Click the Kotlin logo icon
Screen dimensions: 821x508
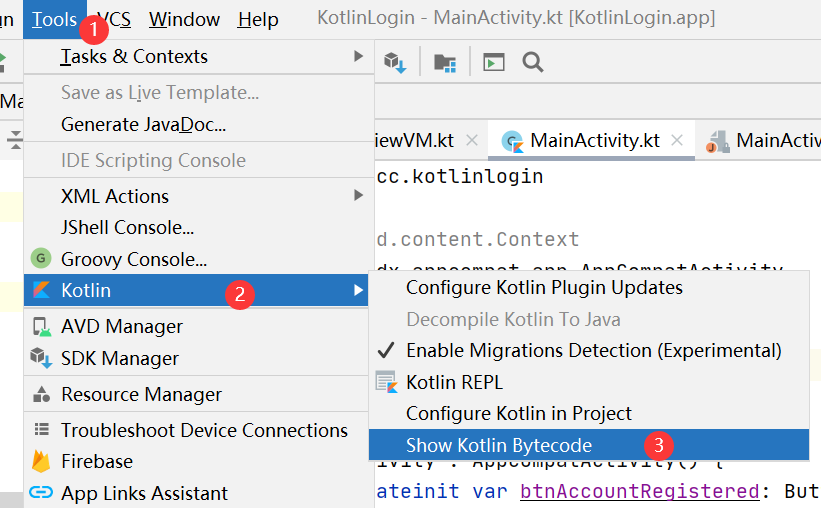41,290
